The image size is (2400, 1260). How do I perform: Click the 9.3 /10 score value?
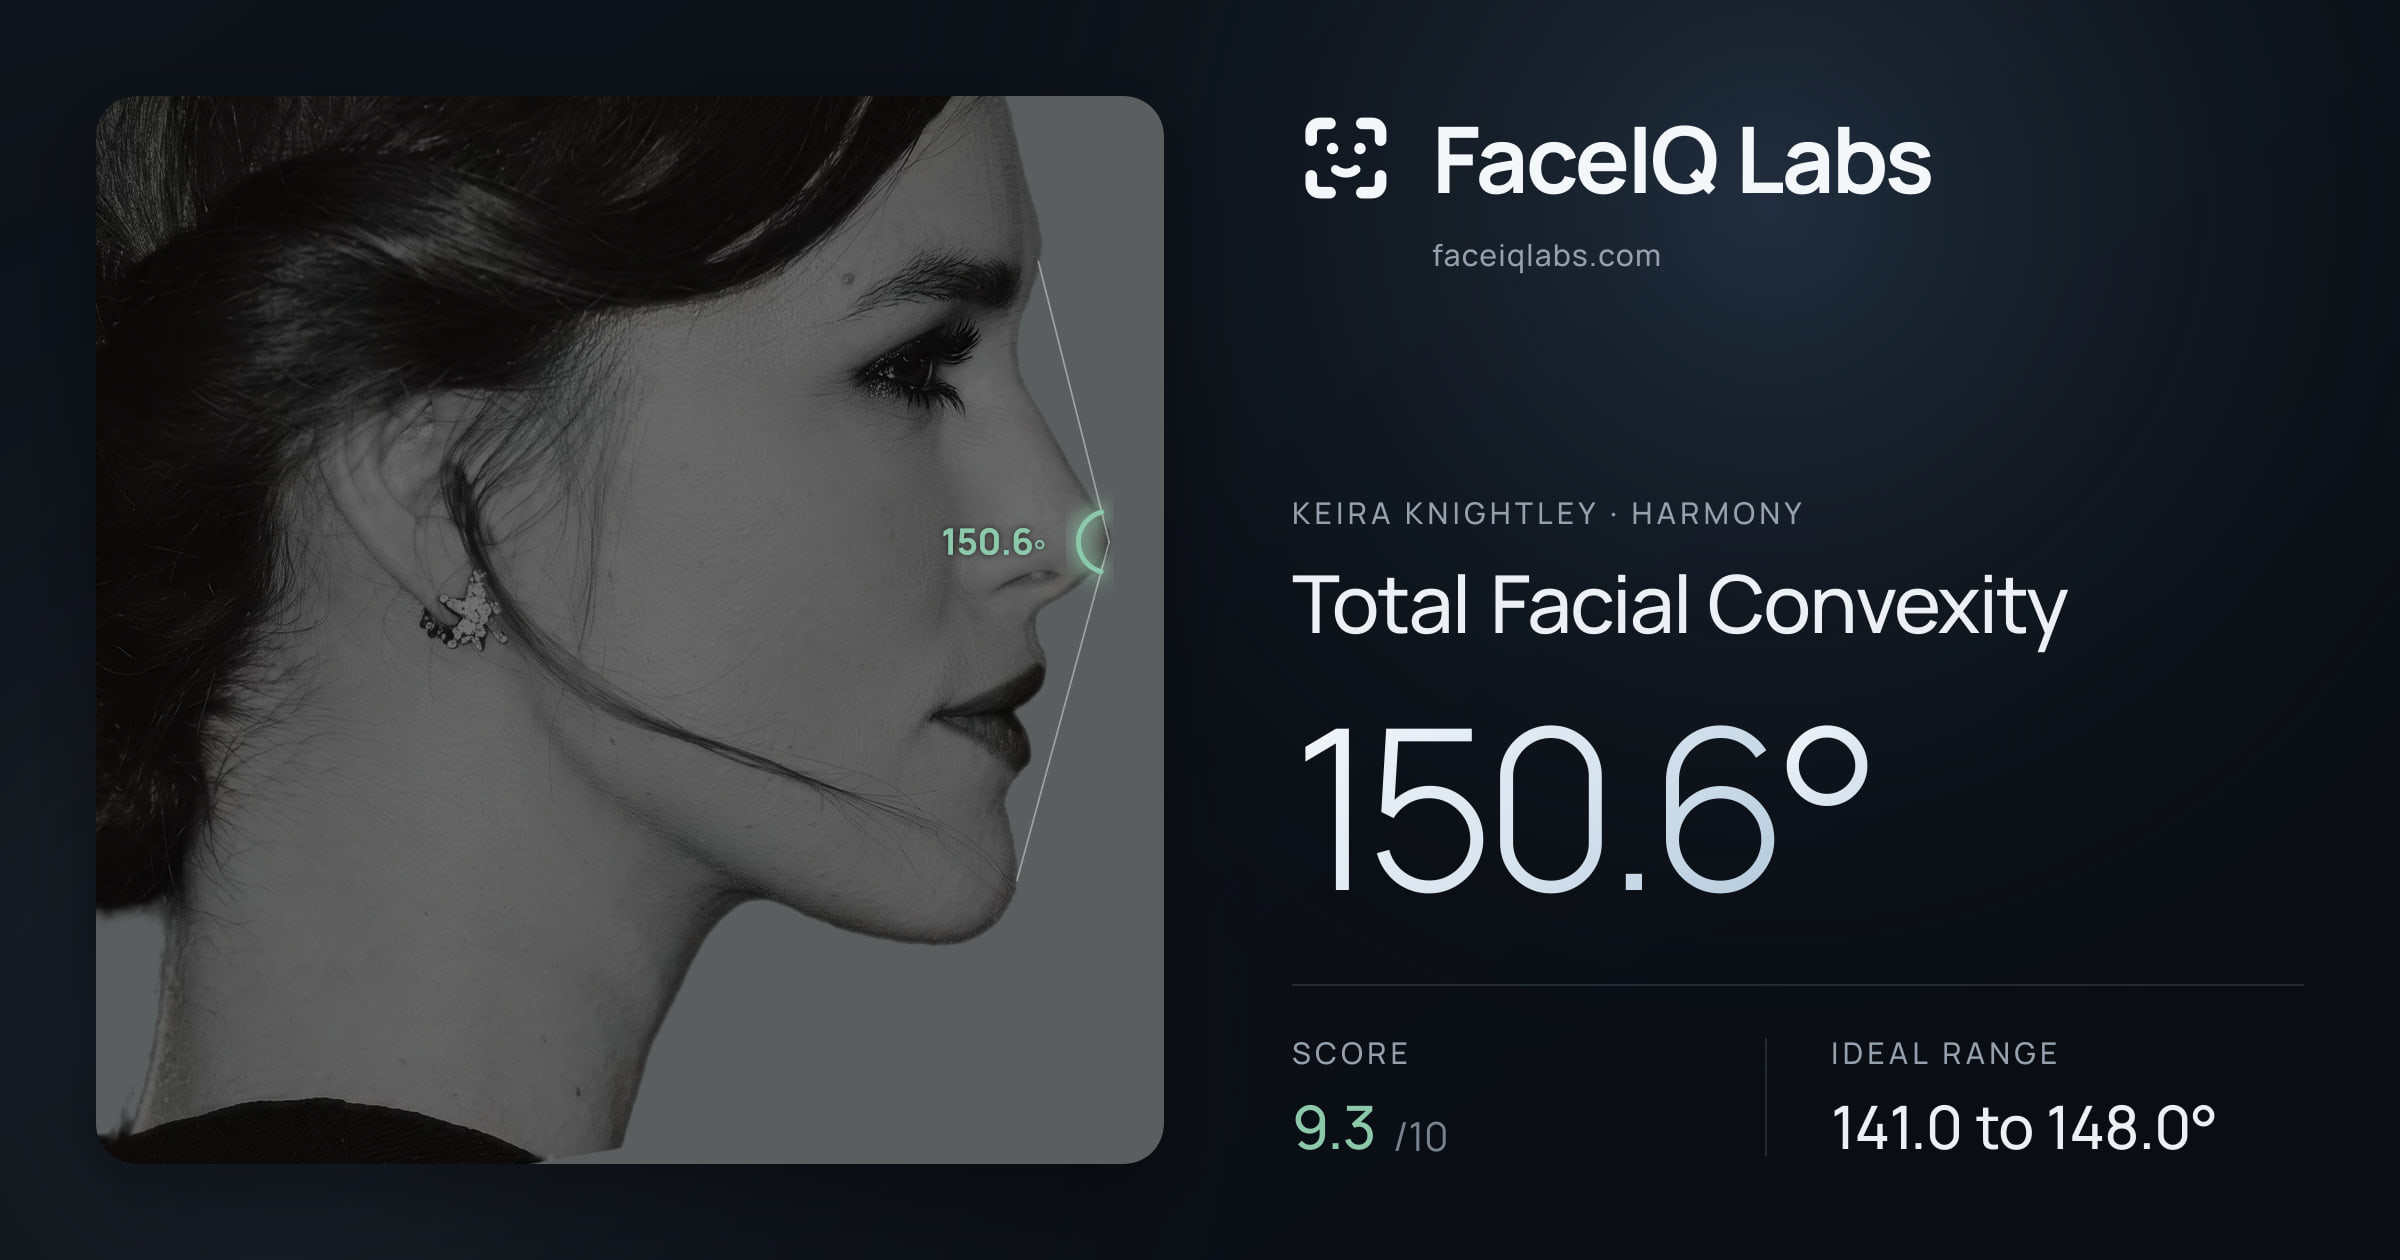pyautogui.click(x=1370, y=1130)
